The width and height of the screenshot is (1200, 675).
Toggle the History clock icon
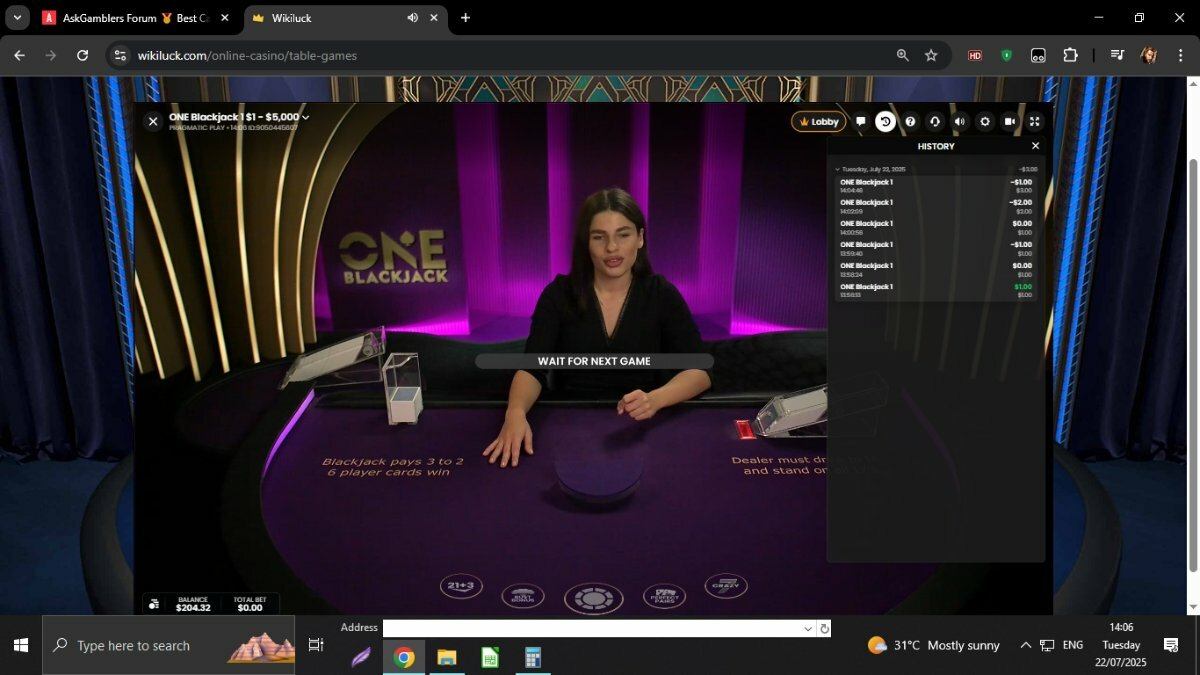point(885,121)
